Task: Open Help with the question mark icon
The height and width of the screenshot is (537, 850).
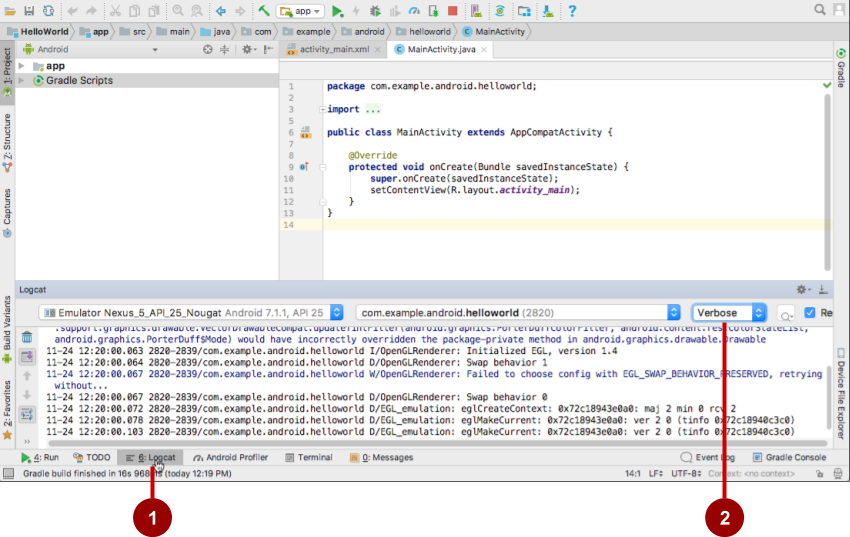Action: [572, 11]
